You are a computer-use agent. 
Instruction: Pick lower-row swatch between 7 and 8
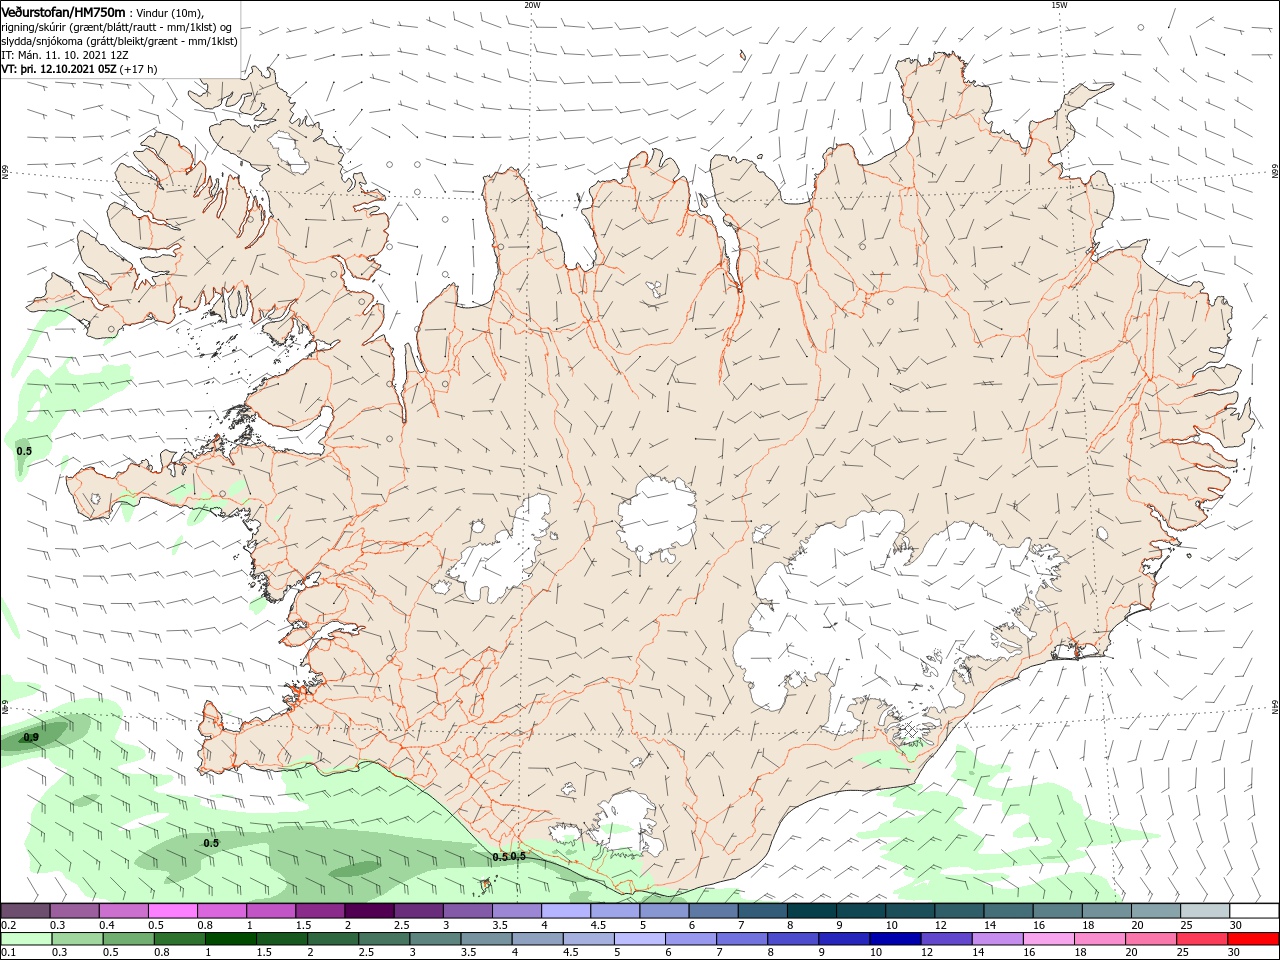741,939
